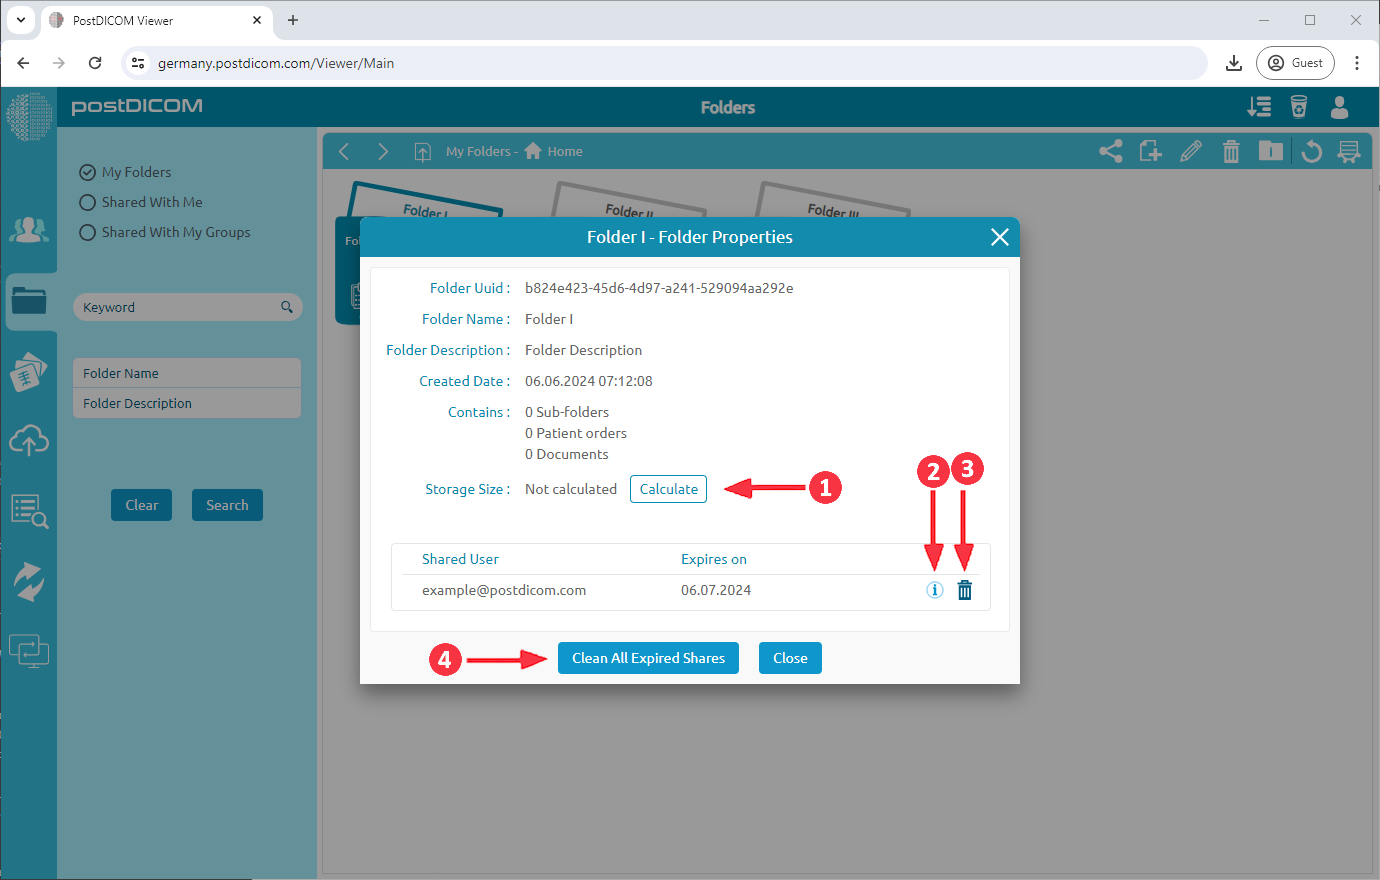
Task: Open the Chrome three-dot menu
Action: (1356, 63)
